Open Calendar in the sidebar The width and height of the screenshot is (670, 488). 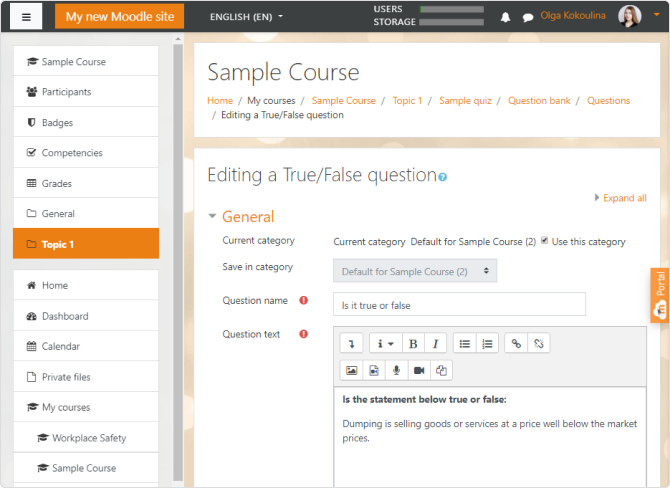pos(86,347)
